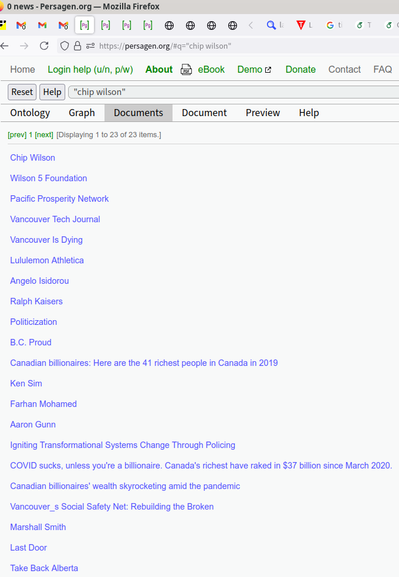Open the Aaron Gunn document
Viewport: 399px width, 577px height.
[33, 425]
